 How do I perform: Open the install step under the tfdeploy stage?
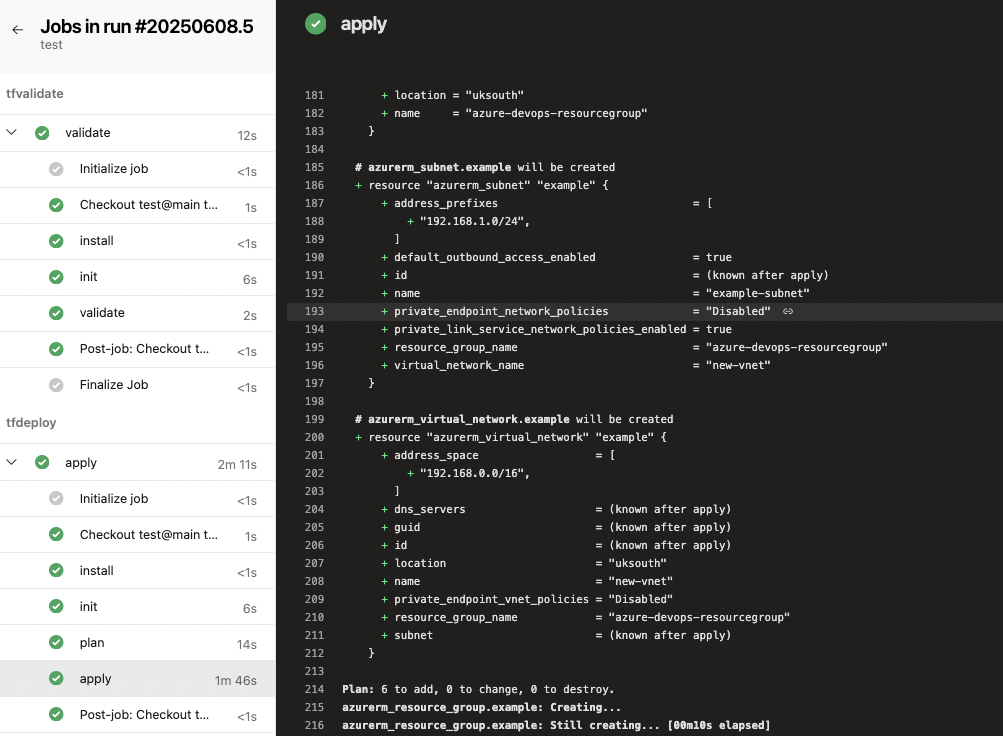[x=97, y=571]
